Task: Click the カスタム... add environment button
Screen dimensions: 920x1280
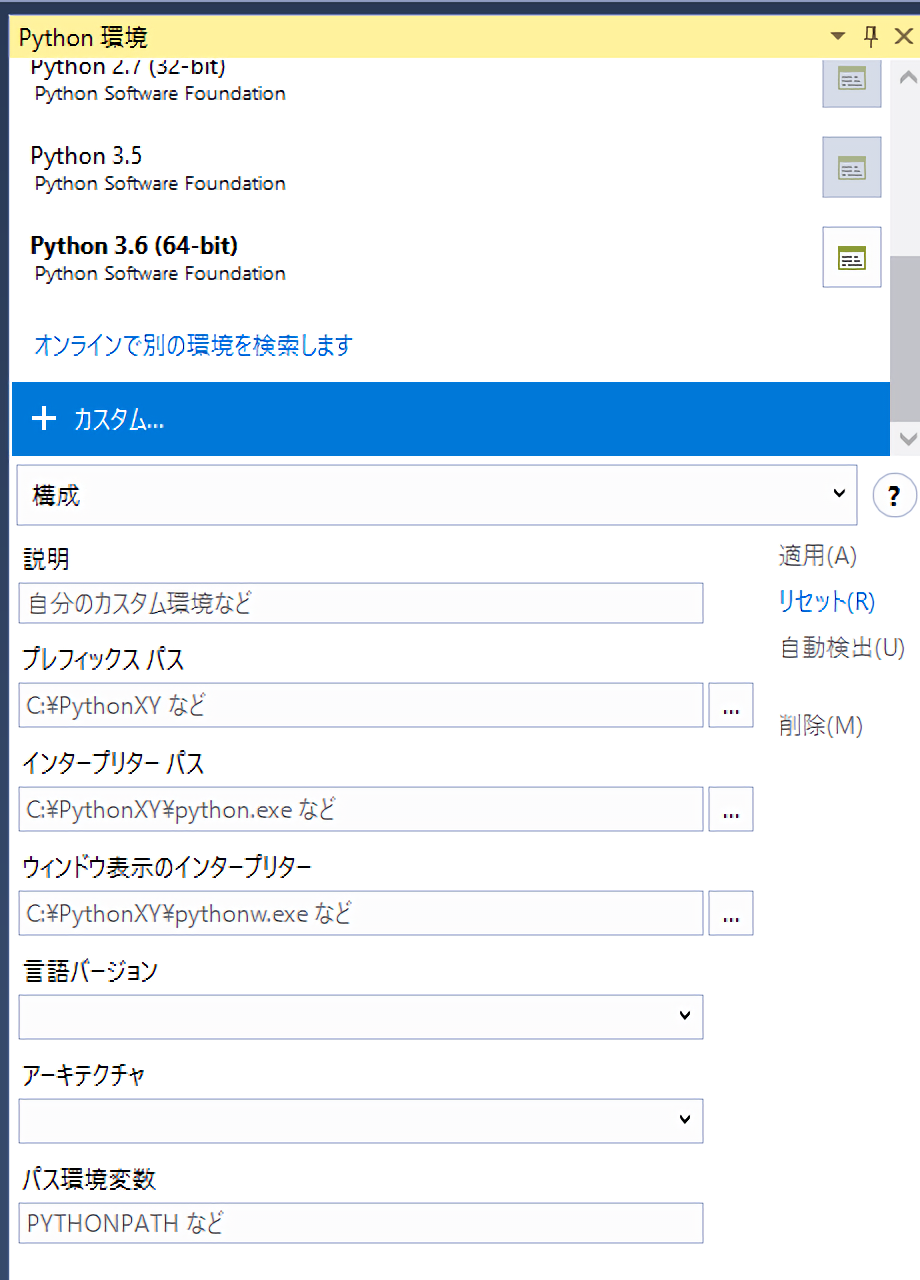Action: pyautogui.click(x=450, y=420)
